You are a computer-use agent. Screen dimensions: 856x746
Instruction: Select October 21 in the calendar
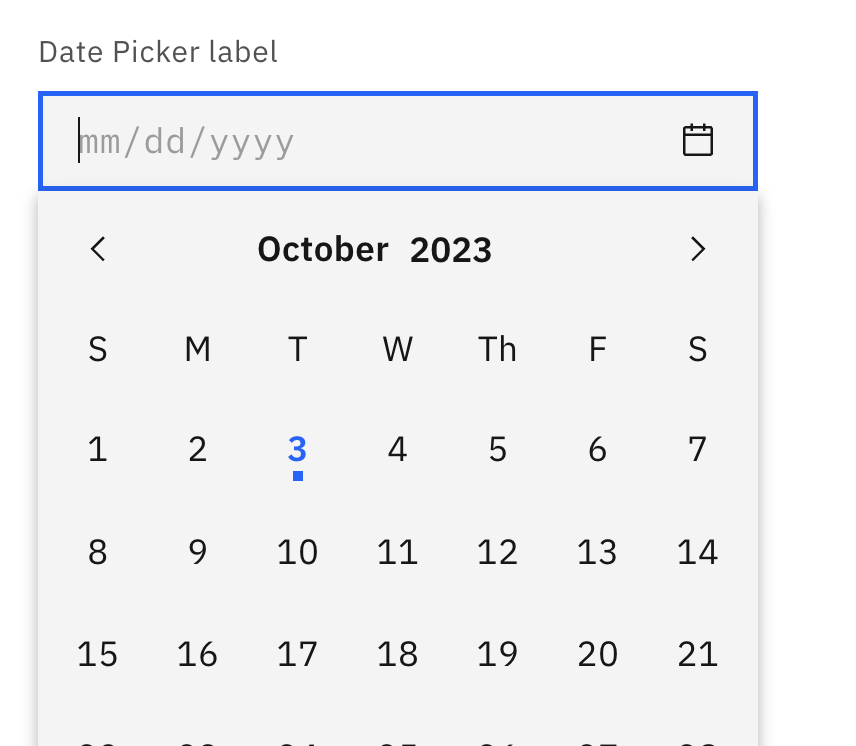point(697,654)
